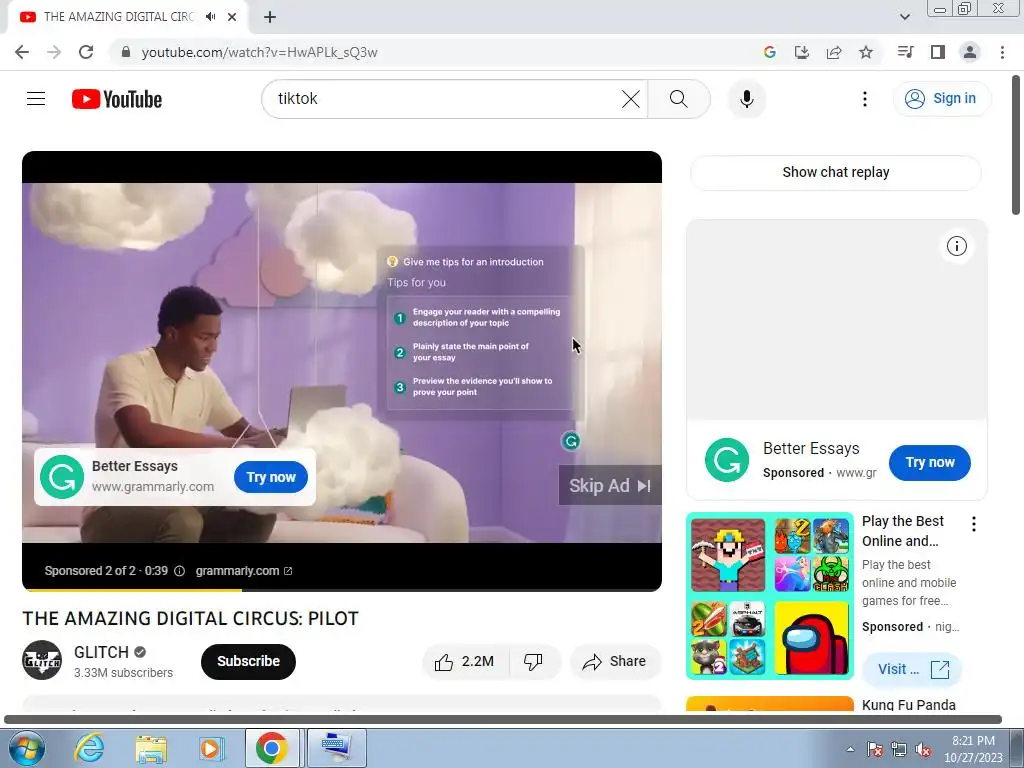Open the grammarly.com link below the video
The height and width of the screenshot is (768, 1024).
(244, 571)
